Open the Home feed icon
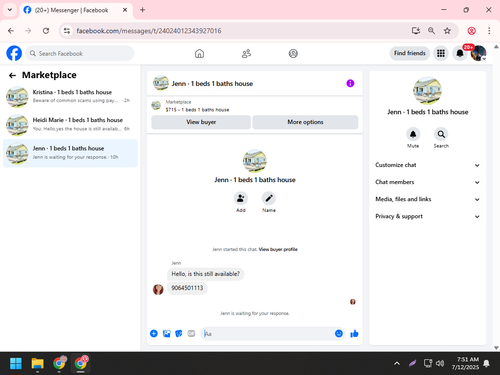The width and height of the screenshot is (500, 375). (x=199, y=53)
